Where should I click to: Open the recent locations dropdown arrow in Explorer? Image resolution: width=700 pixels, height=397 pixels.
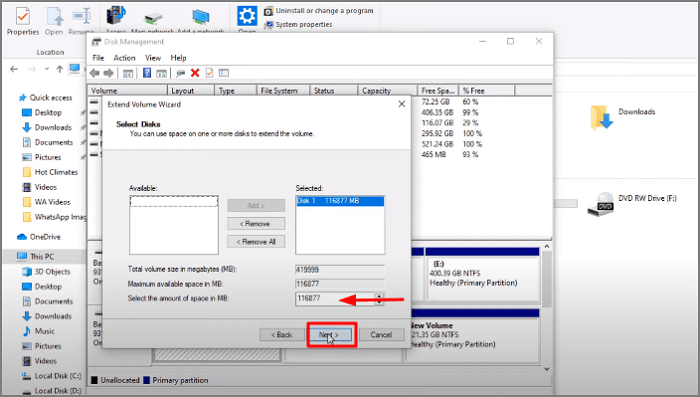(x=47, y=69)
